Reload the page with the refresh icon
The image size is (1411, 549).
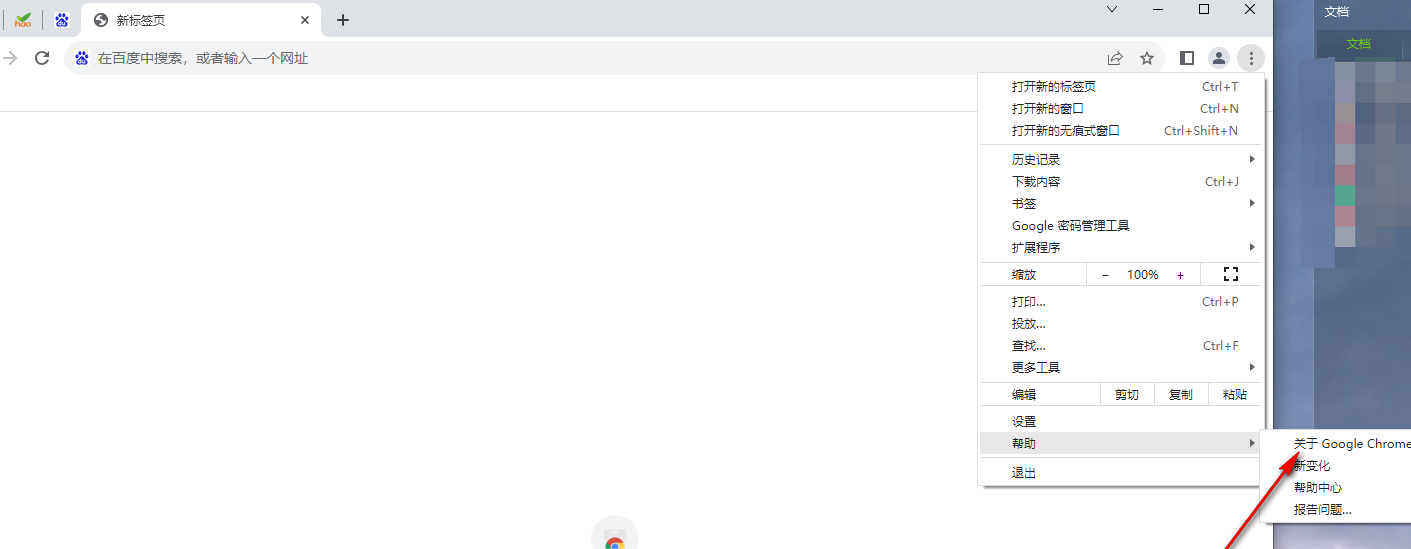click(x=42, y=58)
